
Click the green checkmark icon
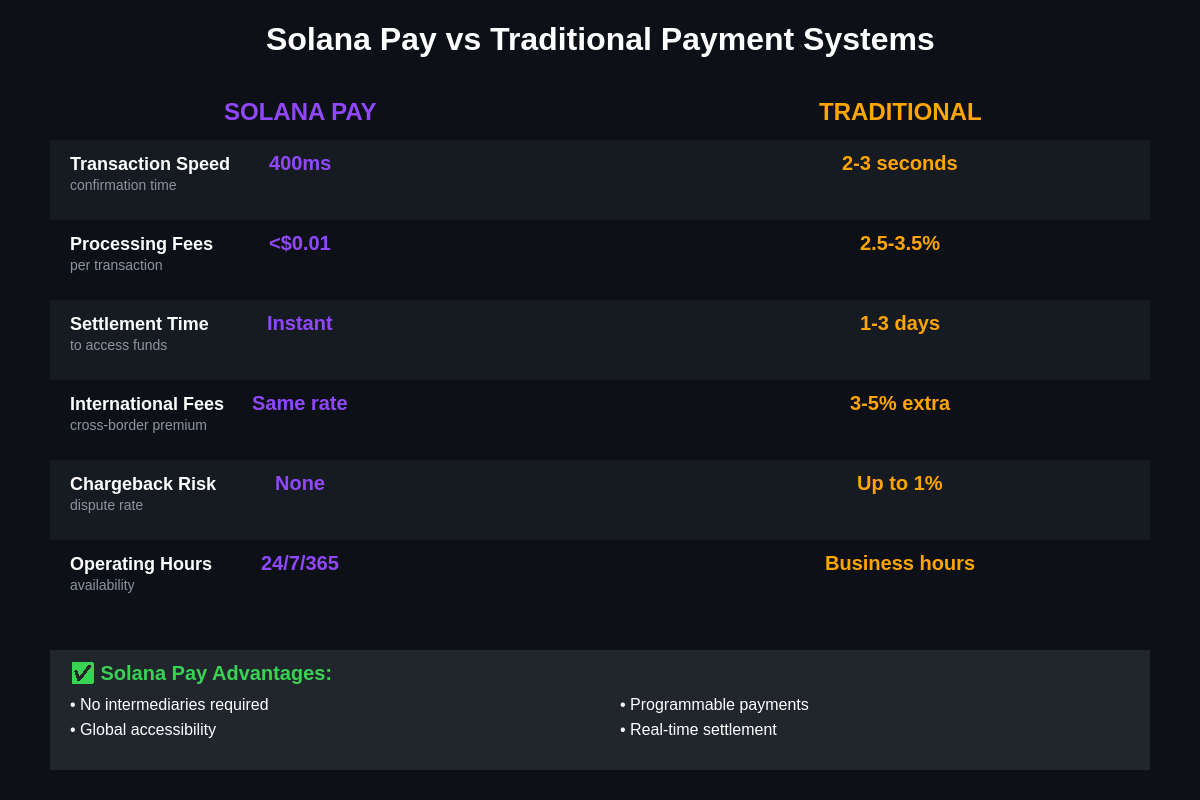coord(82,673)
